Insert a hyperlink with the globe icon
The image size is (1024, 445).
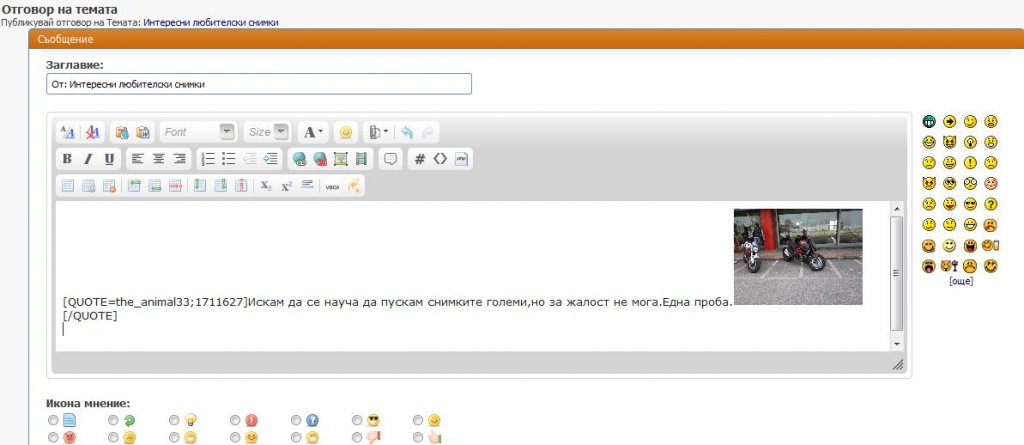pos(299,158)
